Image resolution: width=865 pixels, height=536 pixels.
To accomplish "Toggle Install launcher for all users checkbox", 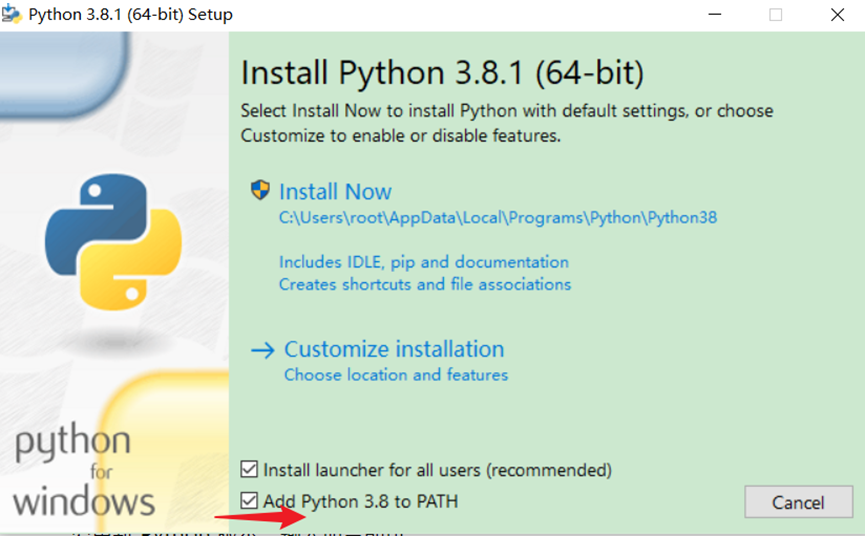I will pyautogui.click(x=249, y=470).
